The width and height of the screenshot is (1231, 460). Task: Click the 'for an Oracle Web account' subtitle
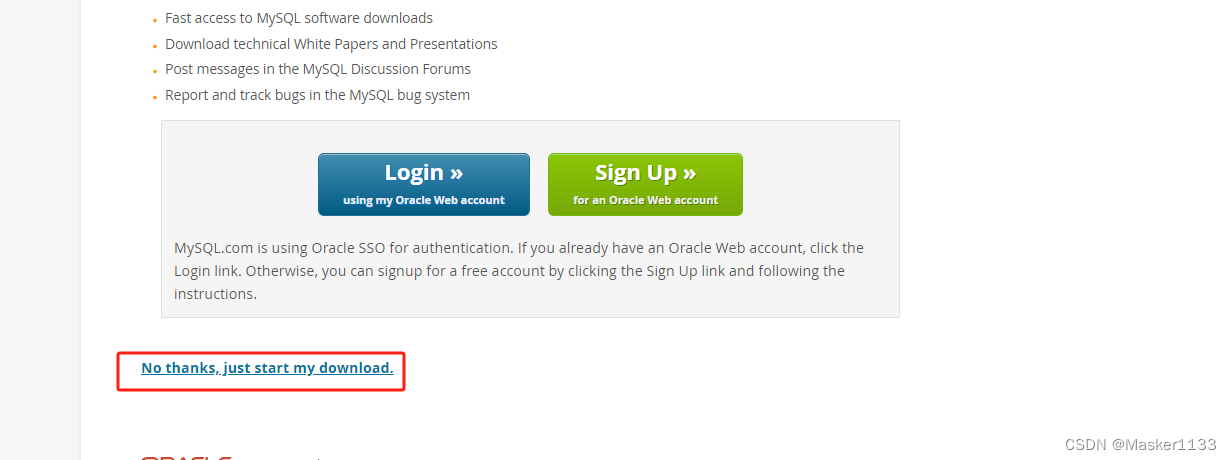(x=645, y=200)
